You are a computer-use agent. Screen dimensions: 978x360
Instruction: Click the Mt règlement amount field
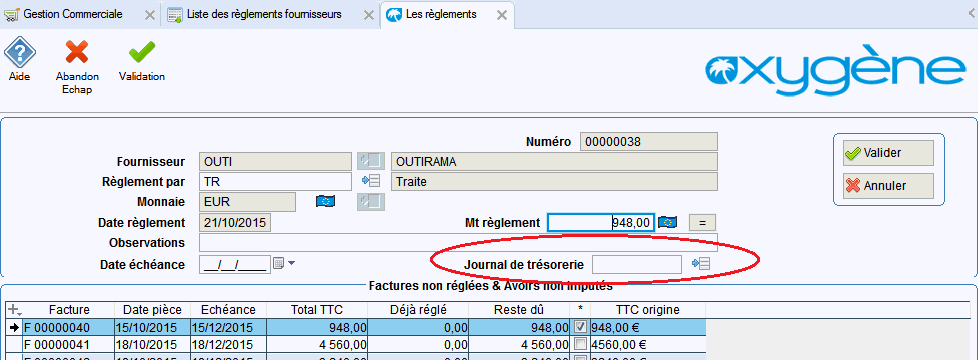[601, 223]
